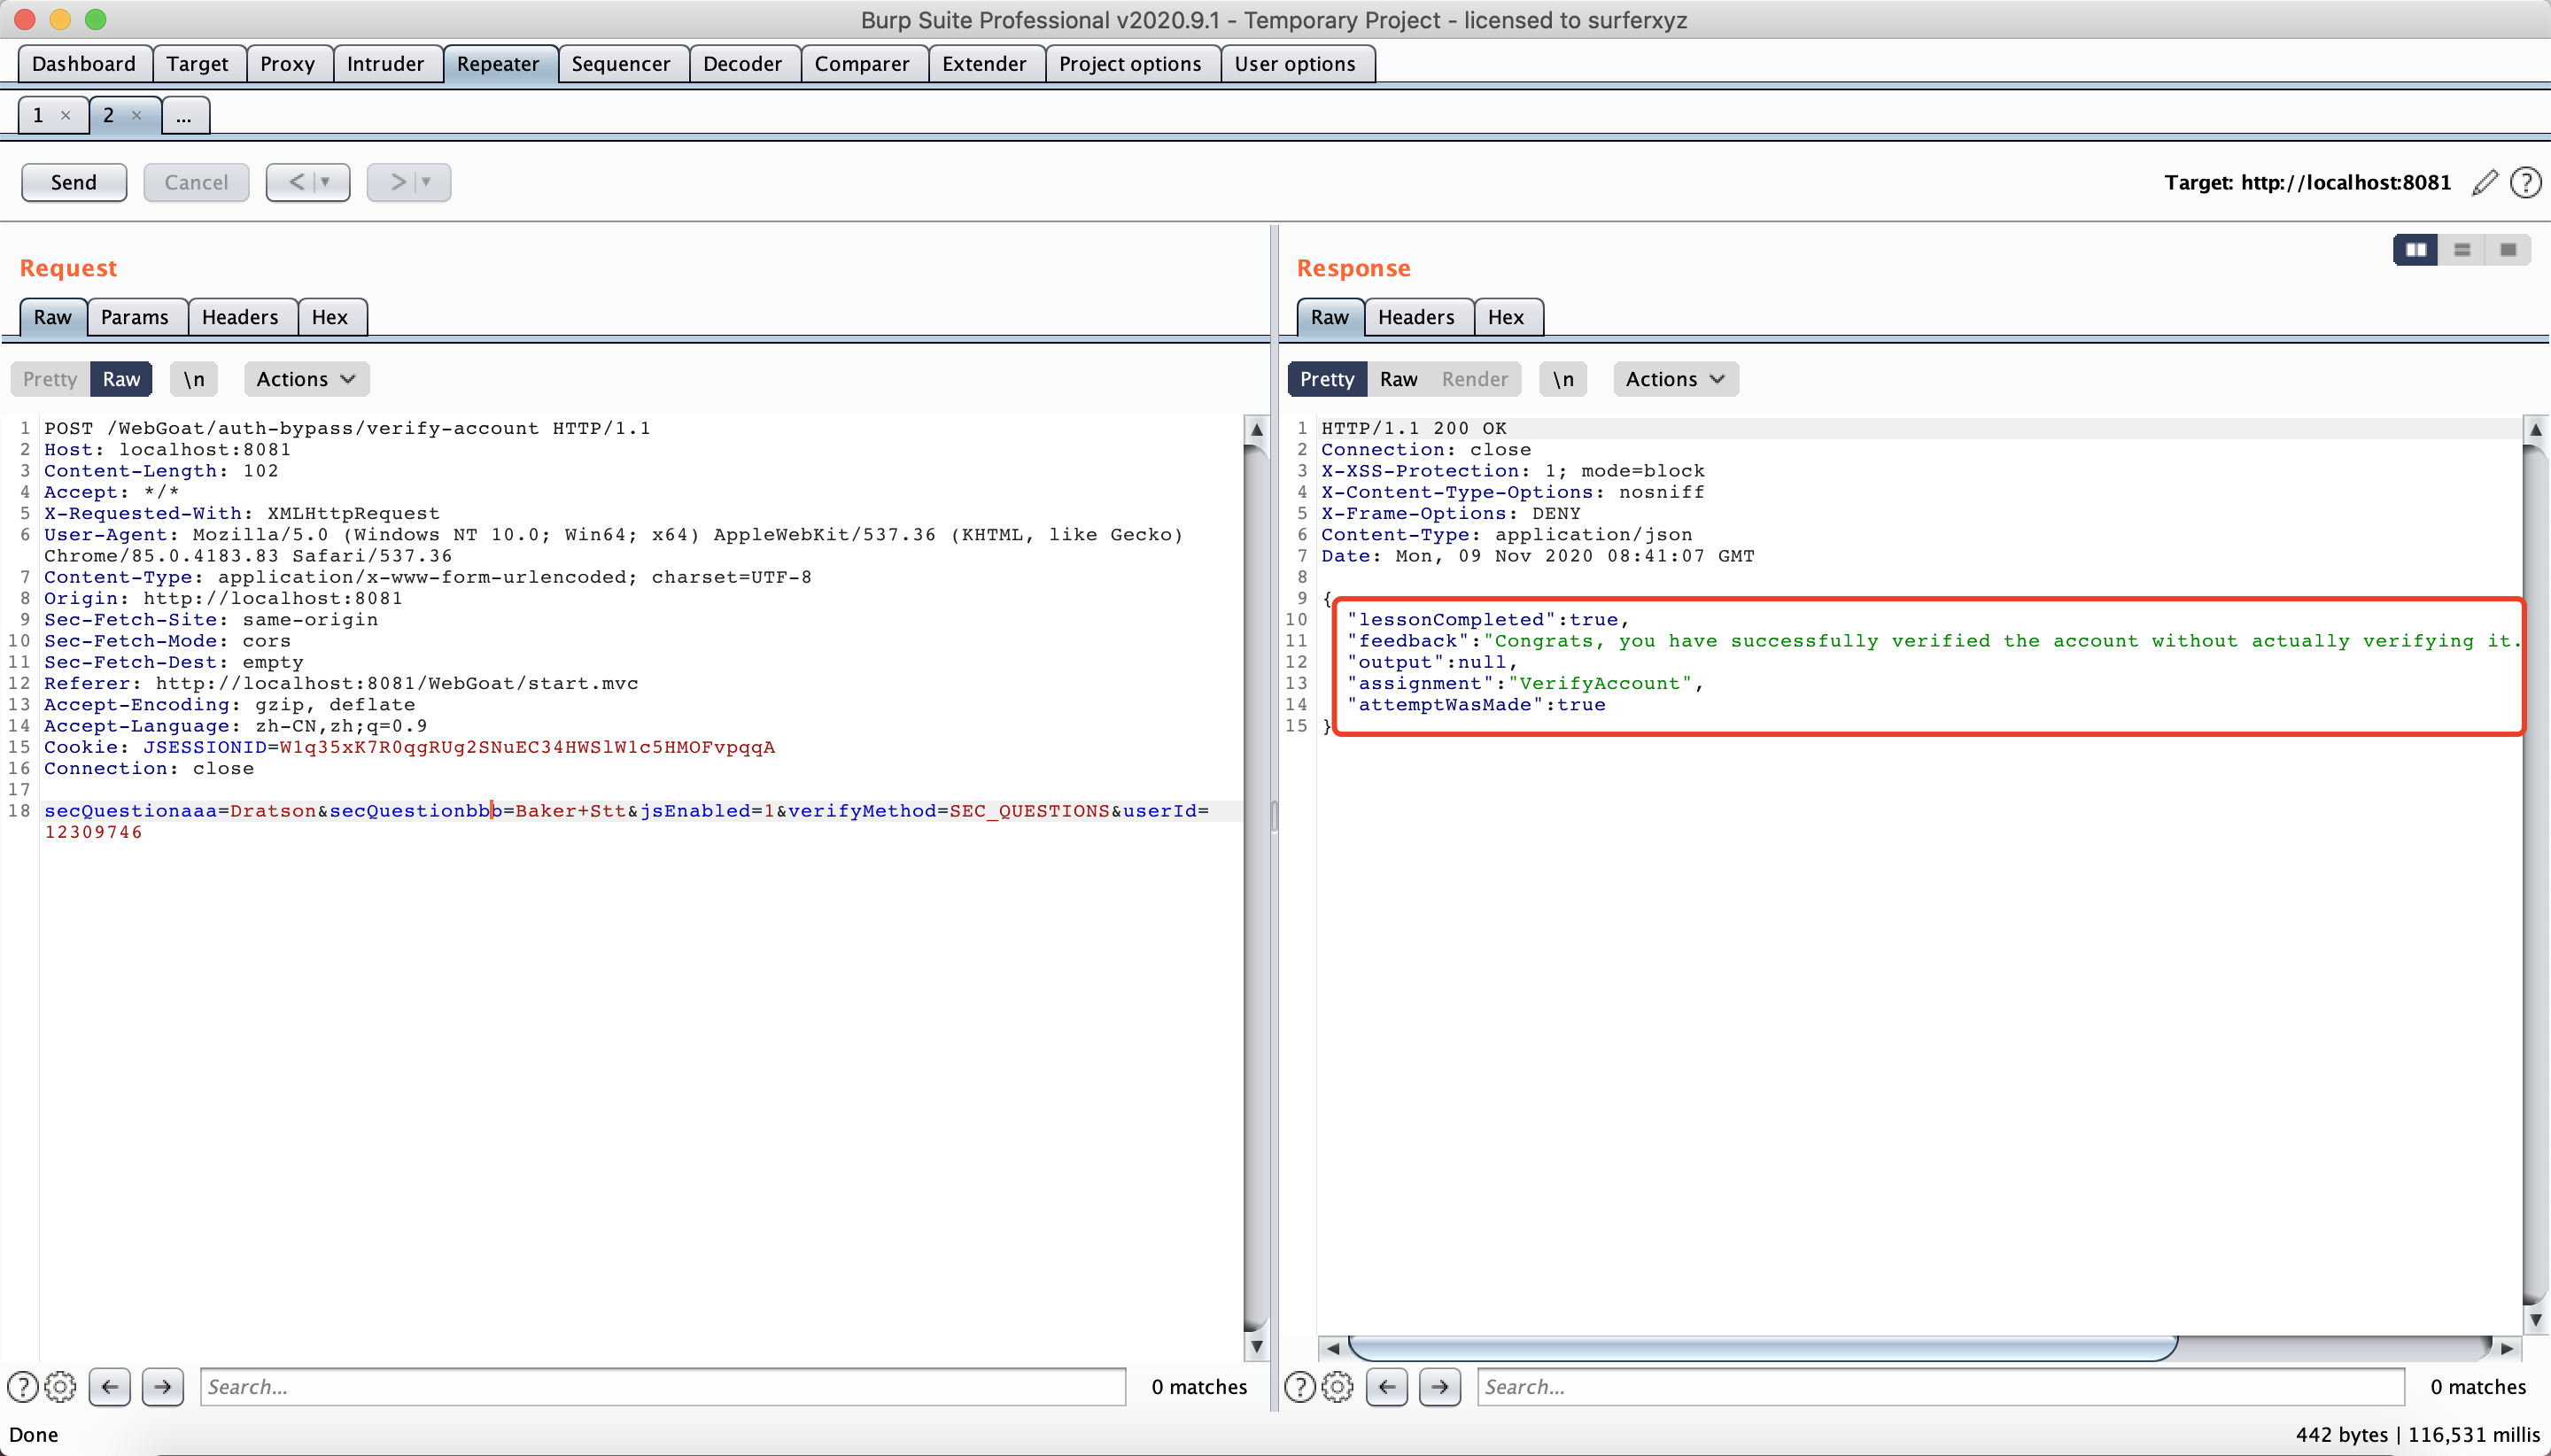Switch response view to Raw mode
This screenshot has height=1456, width=2551.
(x=1398, y=379)
